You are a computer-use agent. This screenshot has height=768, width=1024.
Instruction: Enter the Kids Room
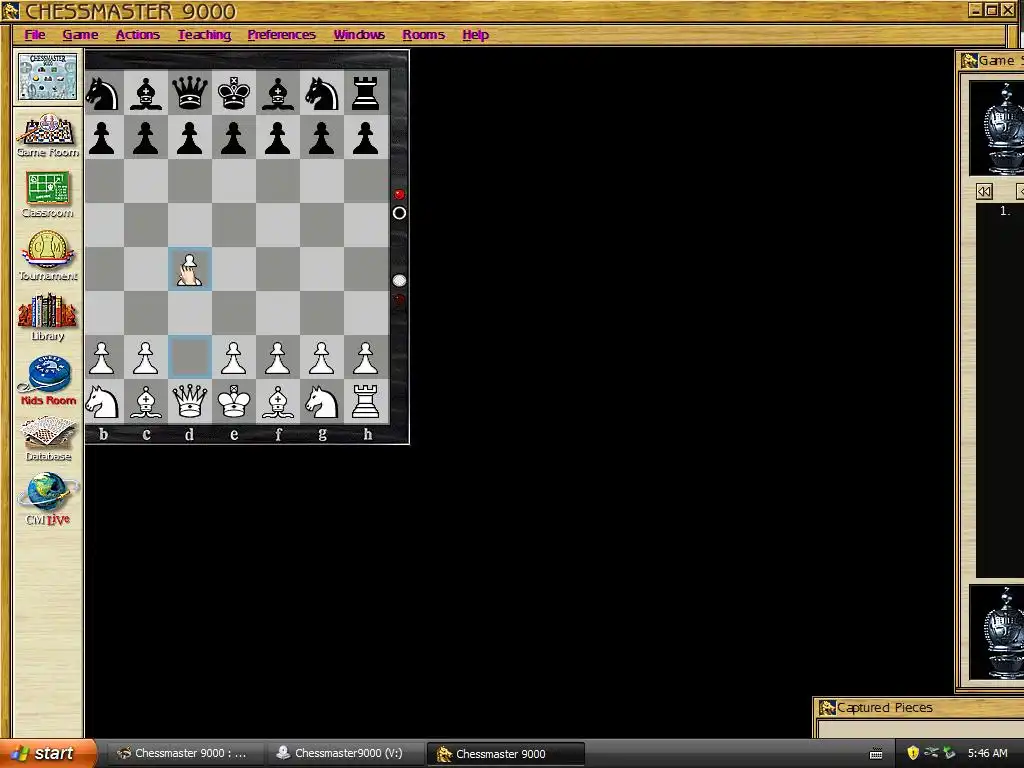coord(48,381)
